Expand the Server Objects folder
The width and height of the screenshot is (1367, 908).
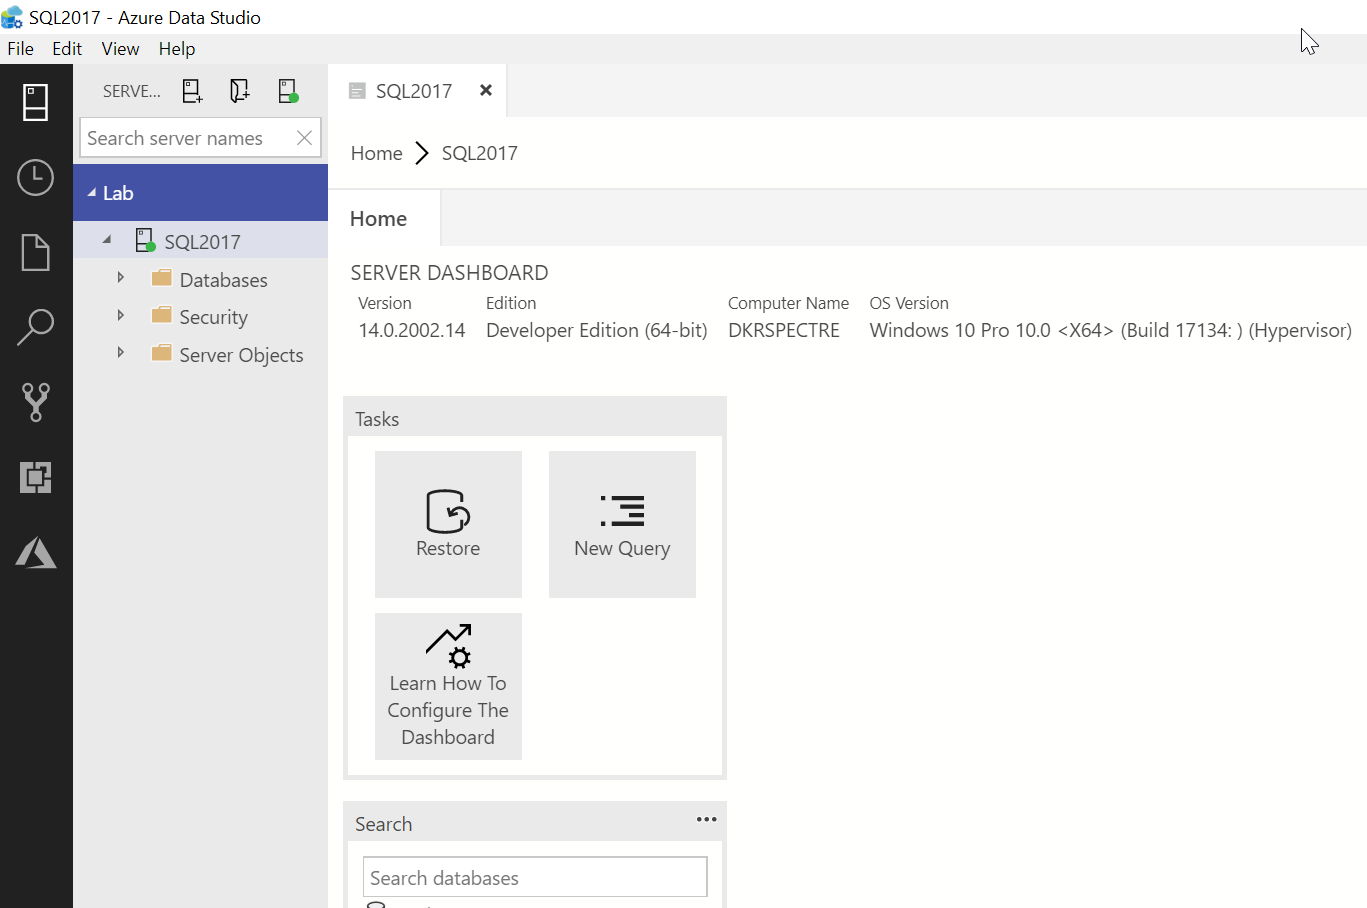[x=121, y=353]
